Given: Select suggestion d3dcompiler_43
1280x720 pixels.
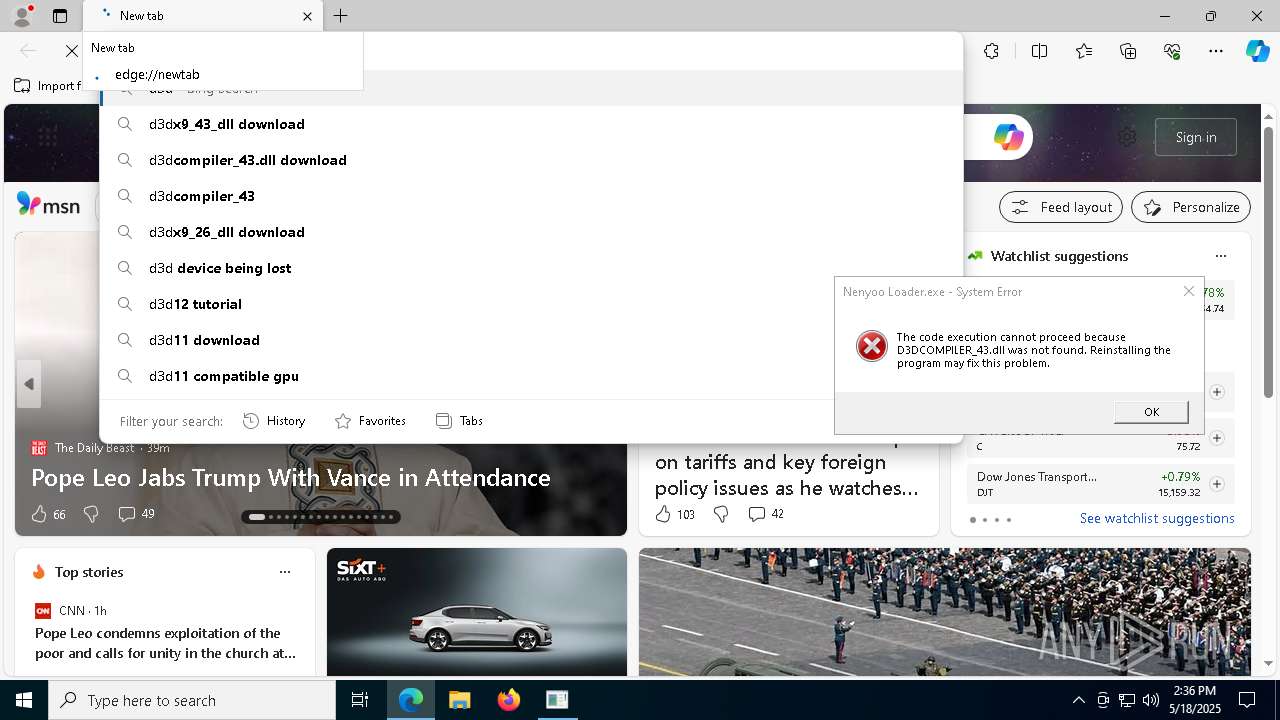Looking at the screenshot, I should click(531, 196).
